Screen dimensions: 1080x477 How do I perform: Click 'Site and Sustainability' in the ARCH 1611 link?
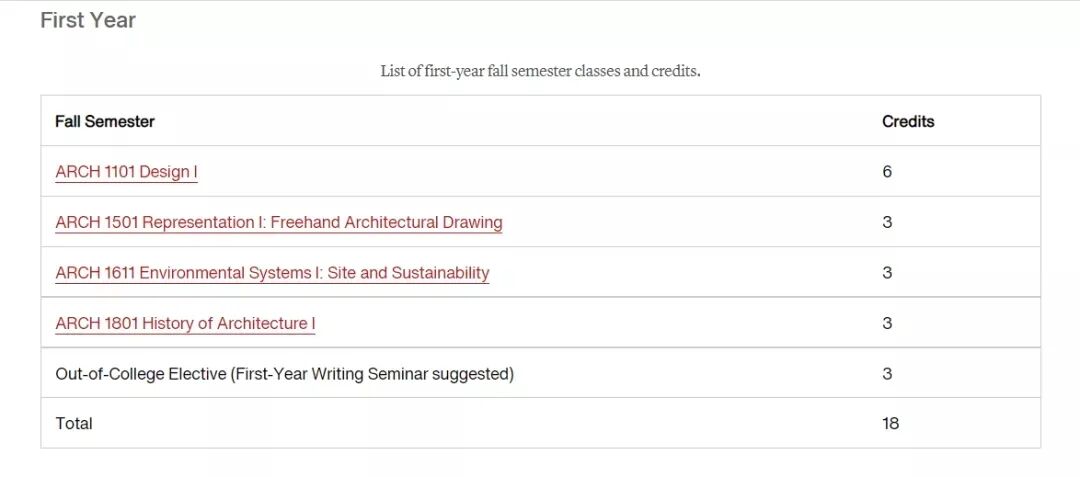[408, 273]
